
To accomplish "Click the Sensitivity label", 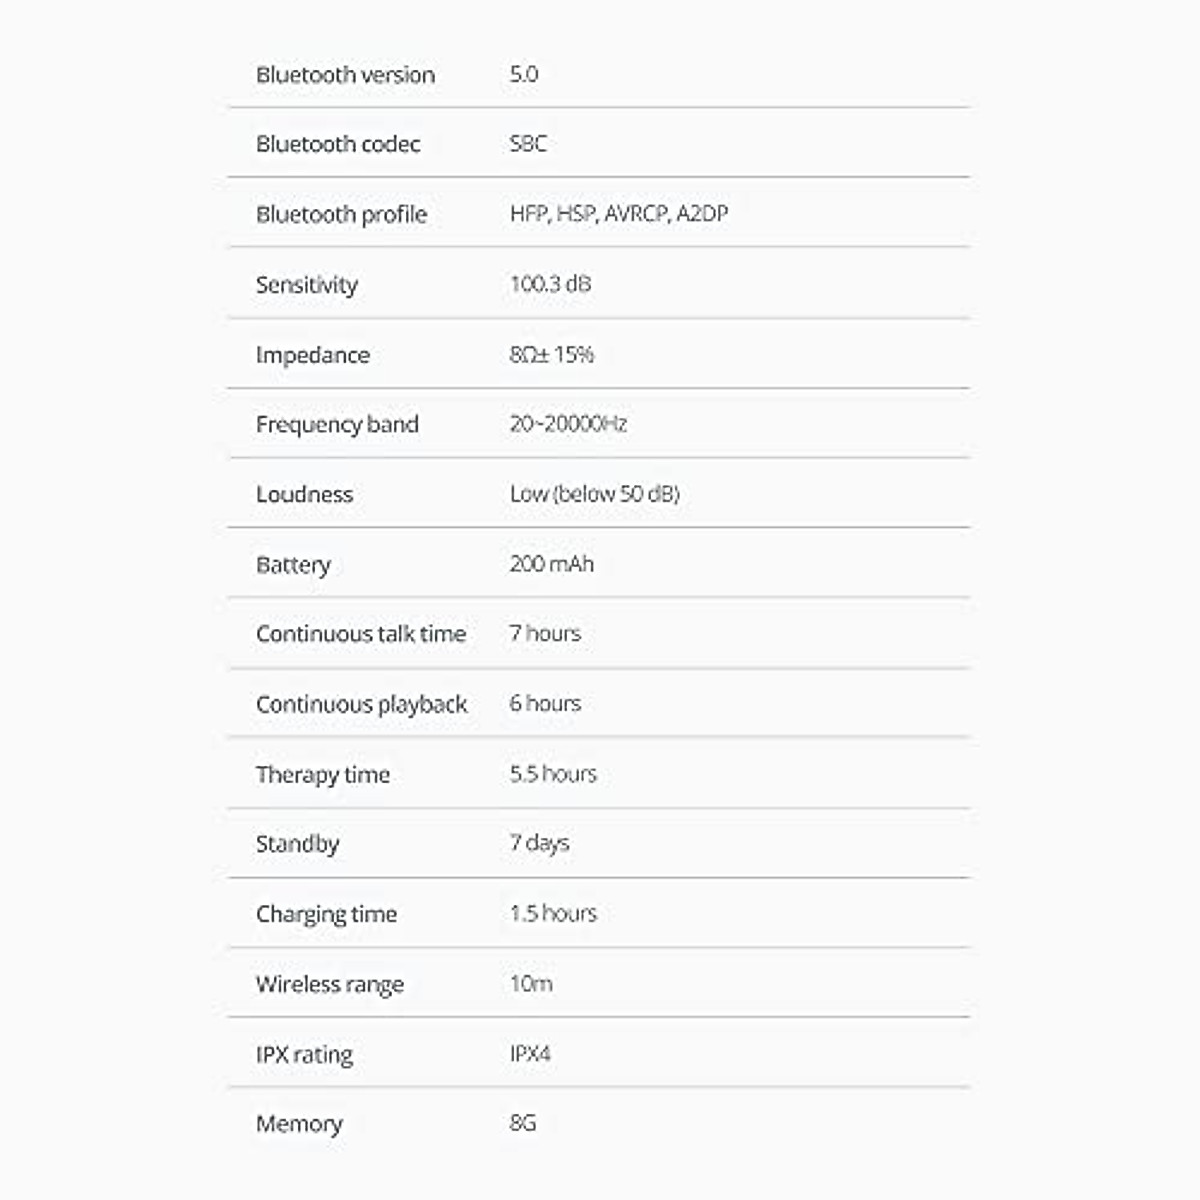I will click(x=306, y=285).
